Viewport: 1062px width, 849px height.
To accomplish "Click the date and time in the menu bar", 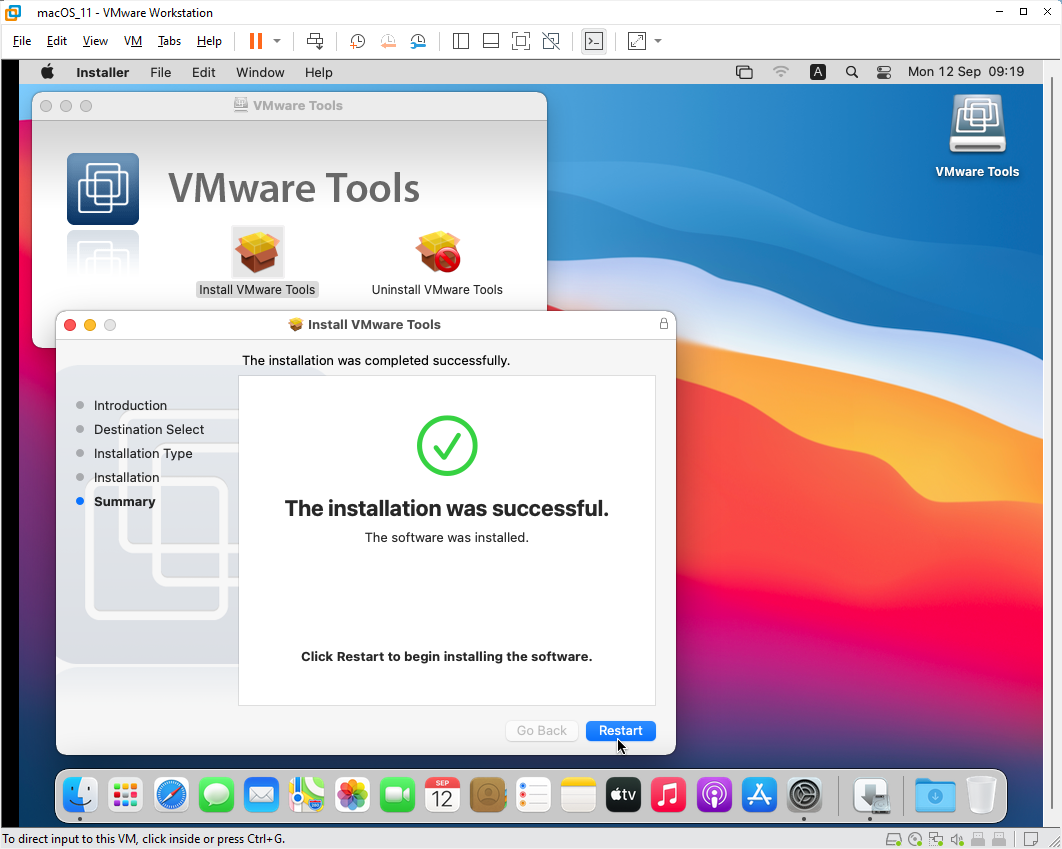I will click(966, 72).
